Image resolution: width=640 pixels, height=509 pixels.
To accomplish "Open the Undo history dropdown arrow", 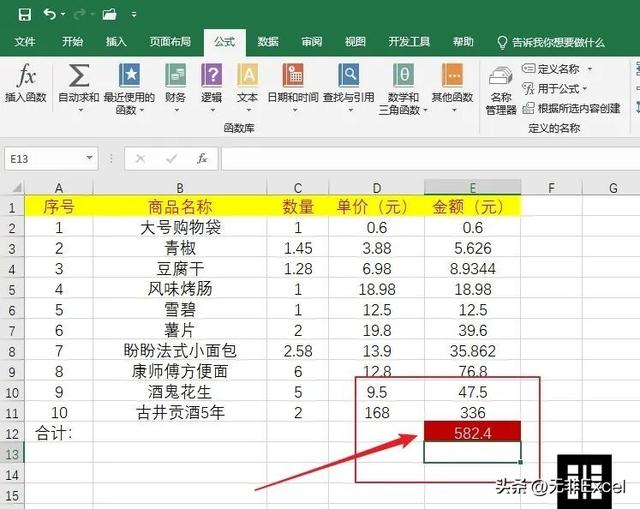I will click(63, 15).
